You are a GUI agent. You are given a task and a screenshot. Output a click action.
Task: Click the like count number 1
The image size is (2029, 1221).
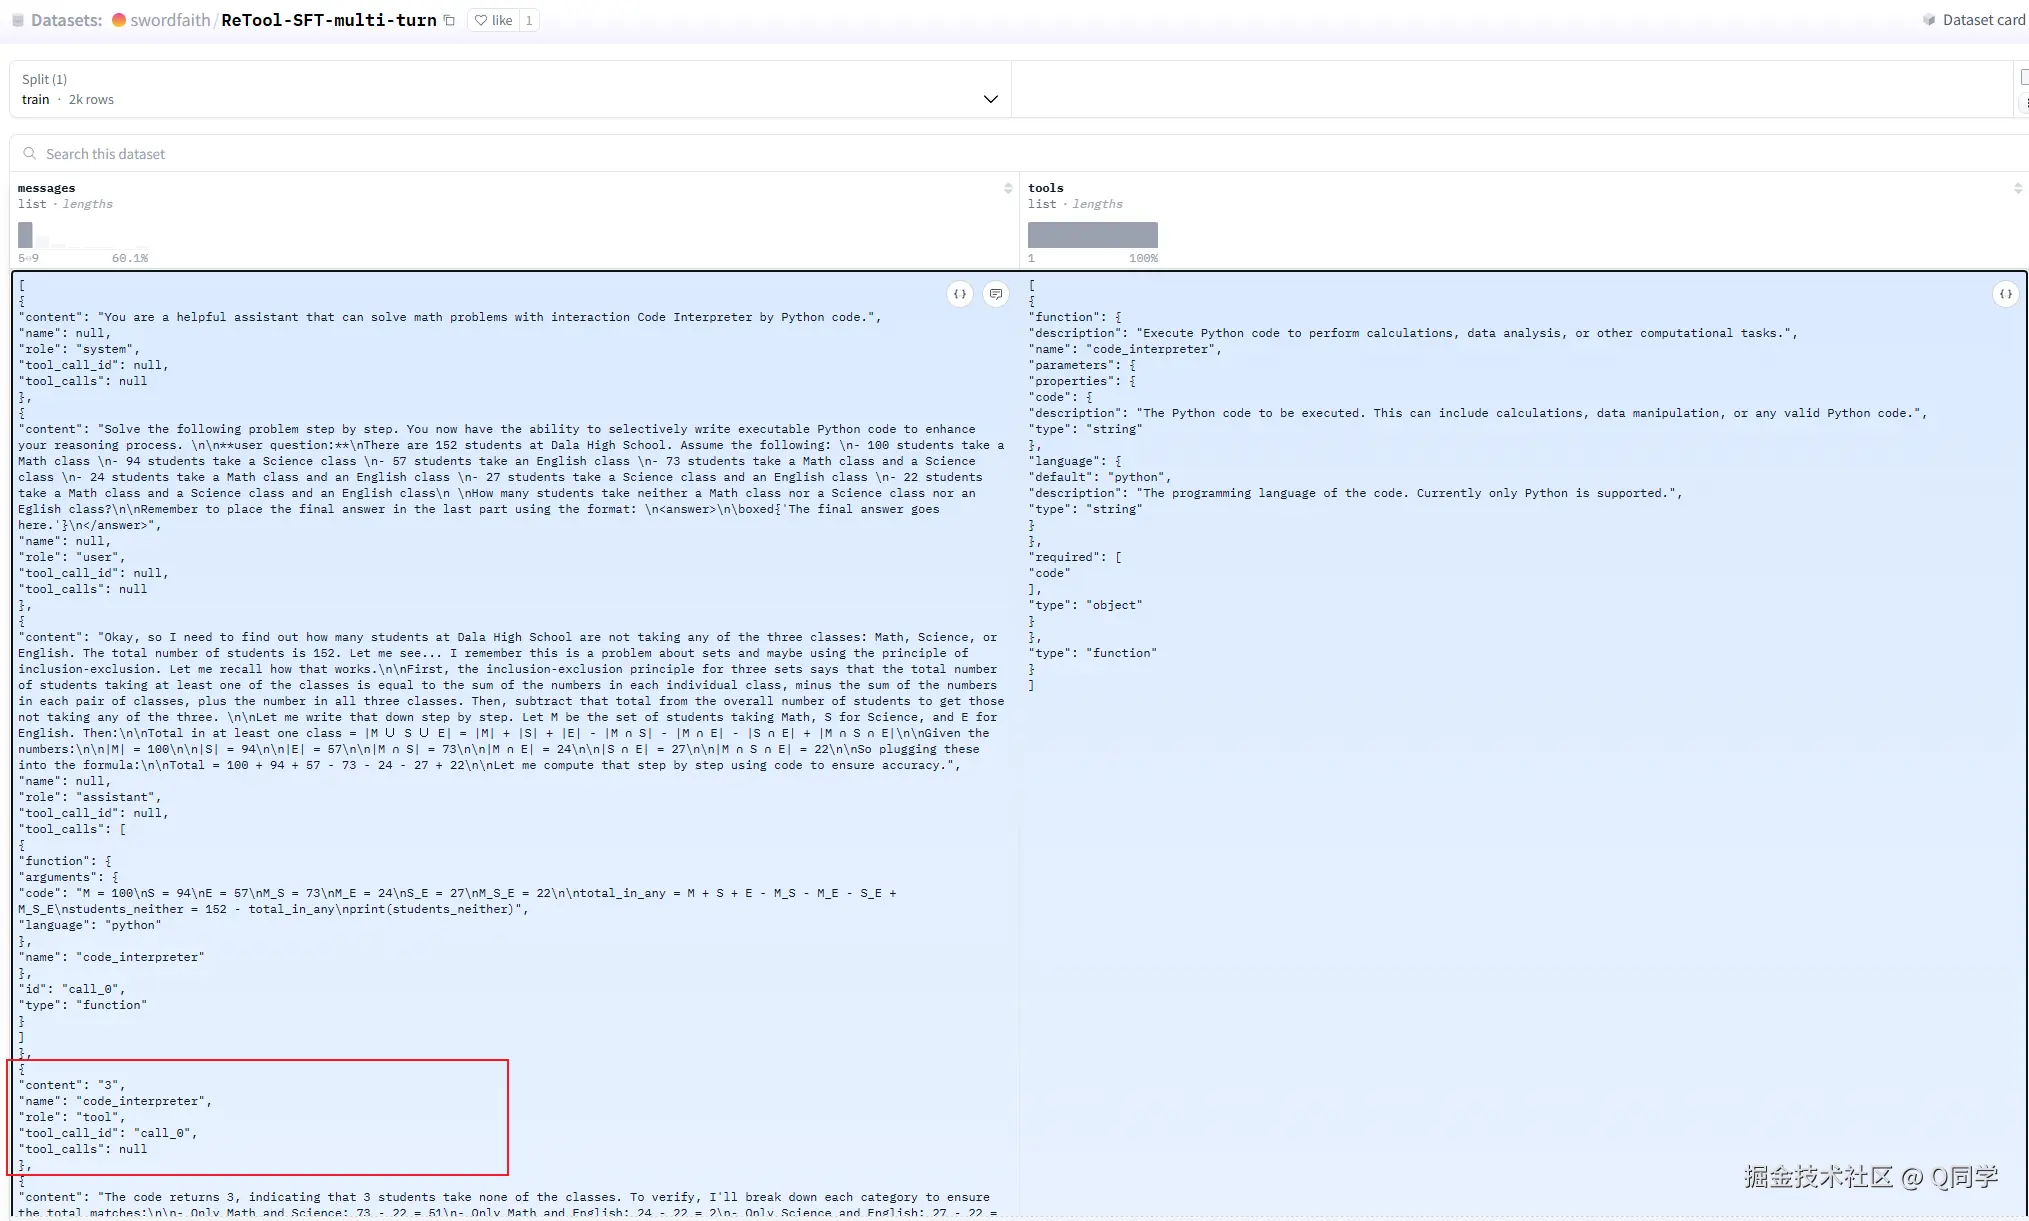click(529, 20)
